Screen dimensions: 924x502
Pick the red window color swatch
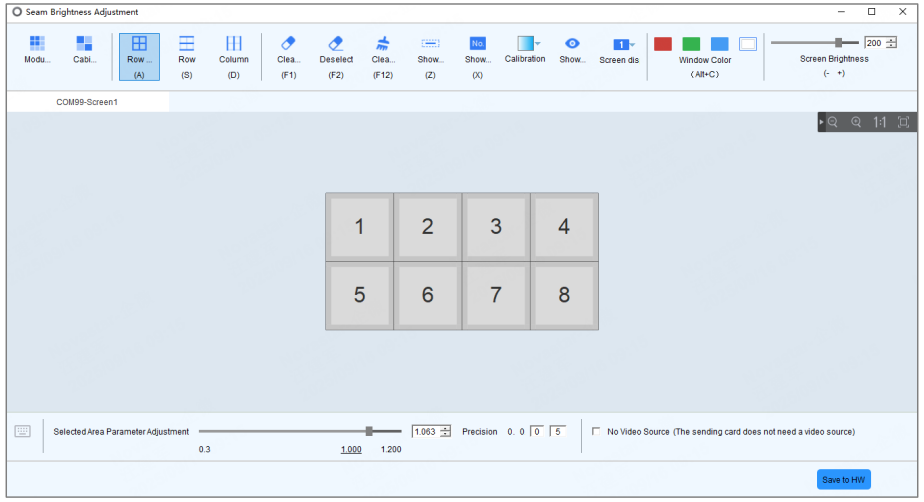point(663,44)
